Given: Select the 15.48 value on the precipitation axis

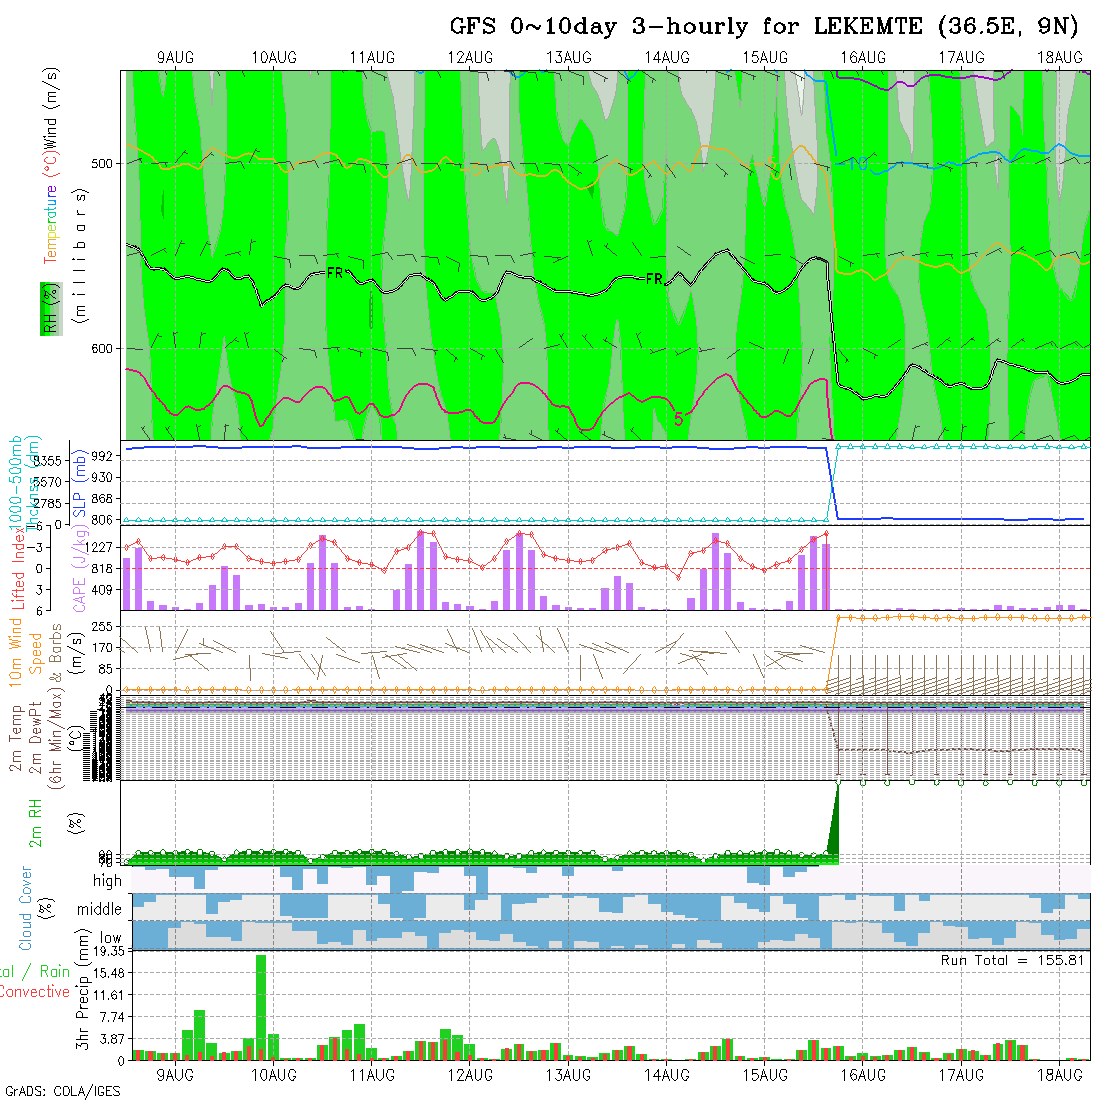Looking at the screenshot, I should (109, 973).
